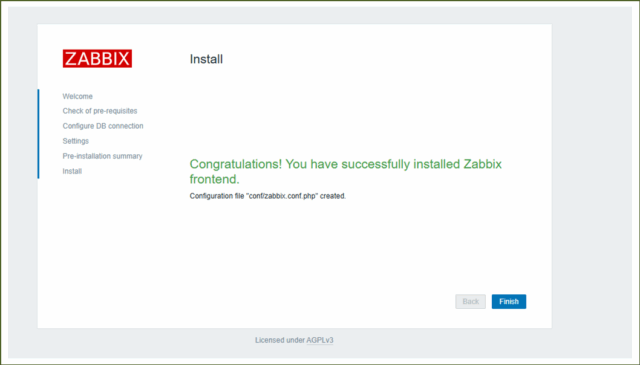The height and width of the screenshot is (365, 640).
Task: Click the Licensed under footer text
Action: tap(280, 340)
